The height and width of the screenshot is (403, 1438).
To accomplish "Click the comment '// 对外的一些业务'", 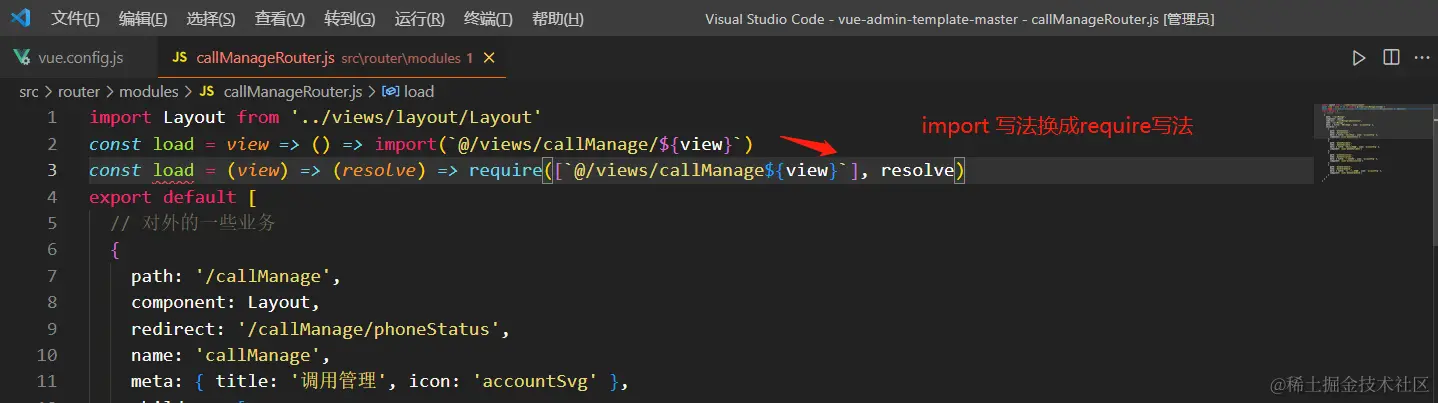I will [193, 223].
